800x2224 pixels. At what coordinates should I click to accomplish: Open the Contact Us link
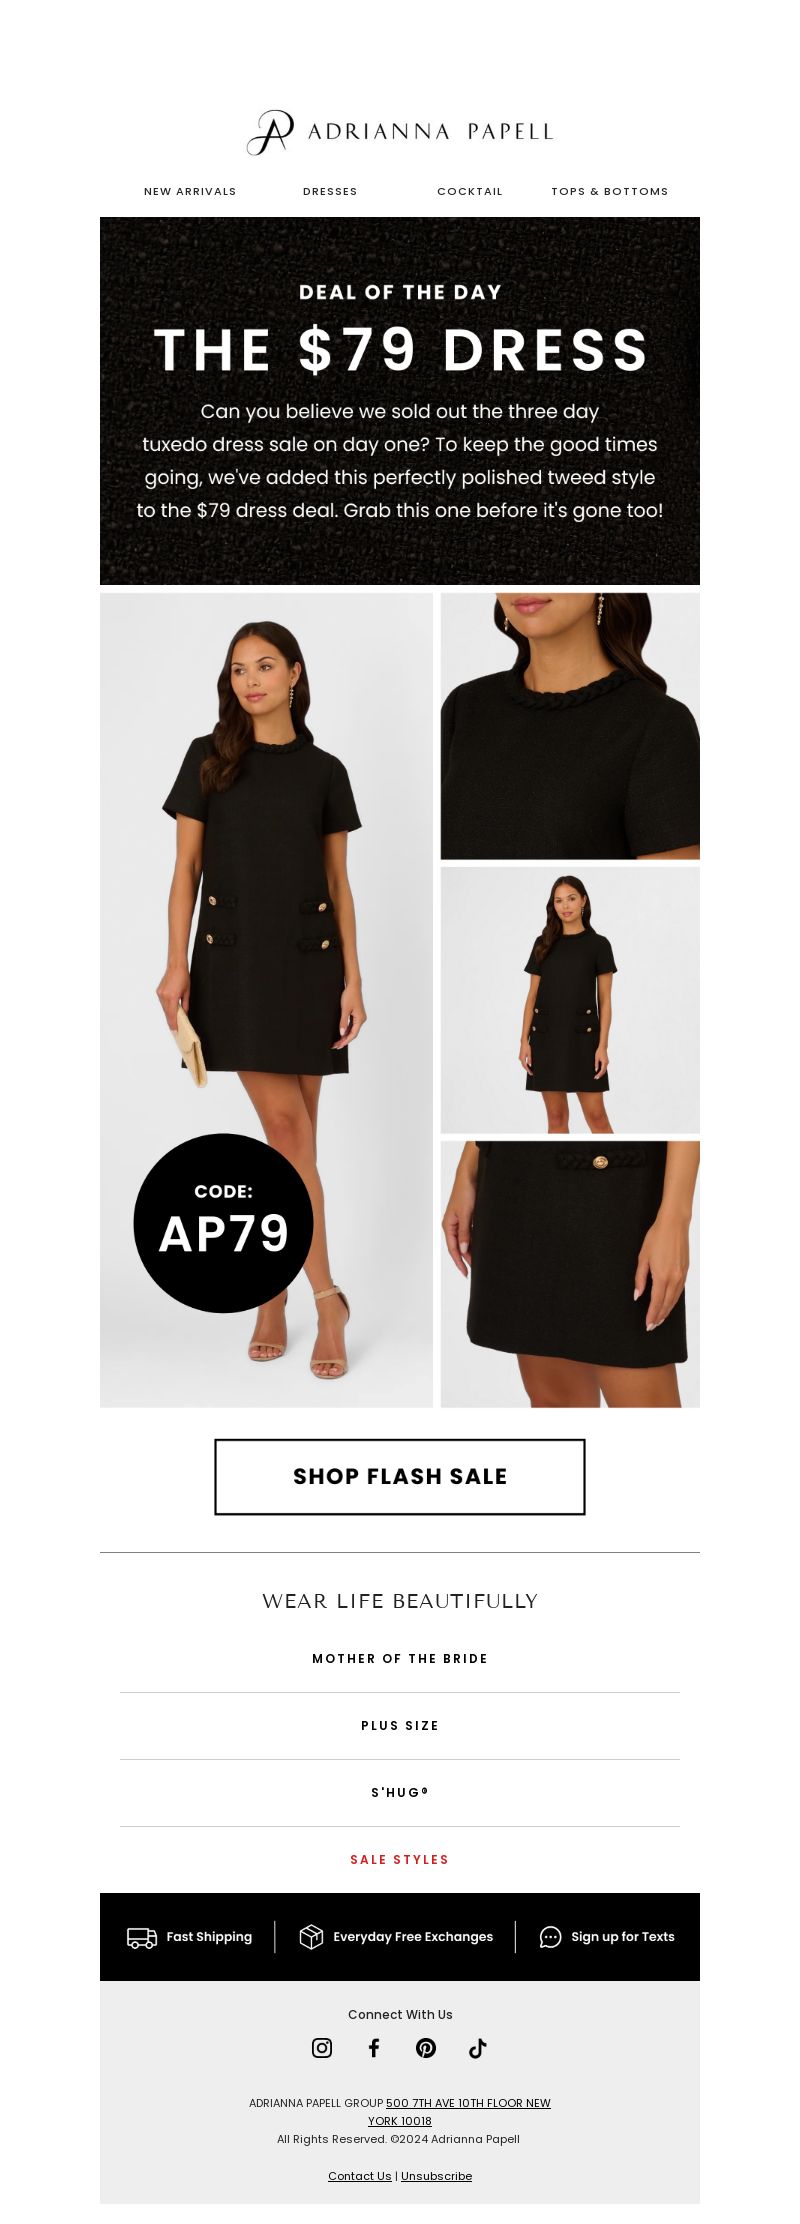[360, 2176]
